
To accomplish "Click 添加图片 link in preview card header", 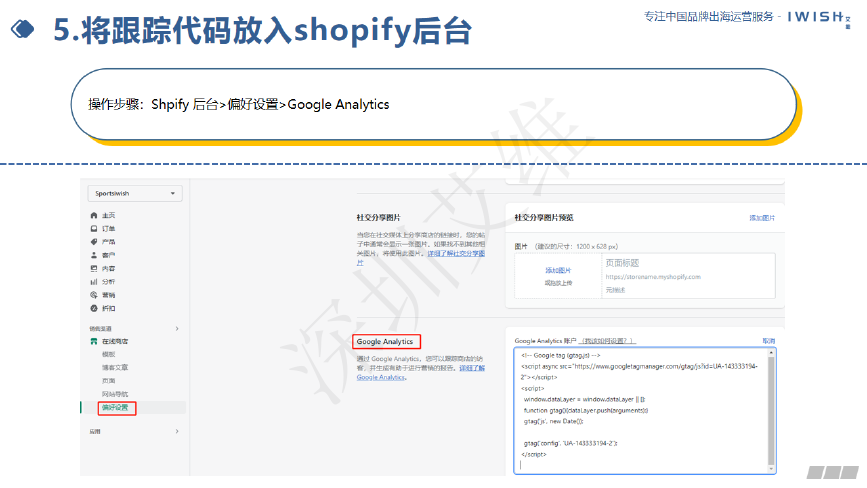I will [762, 218].
